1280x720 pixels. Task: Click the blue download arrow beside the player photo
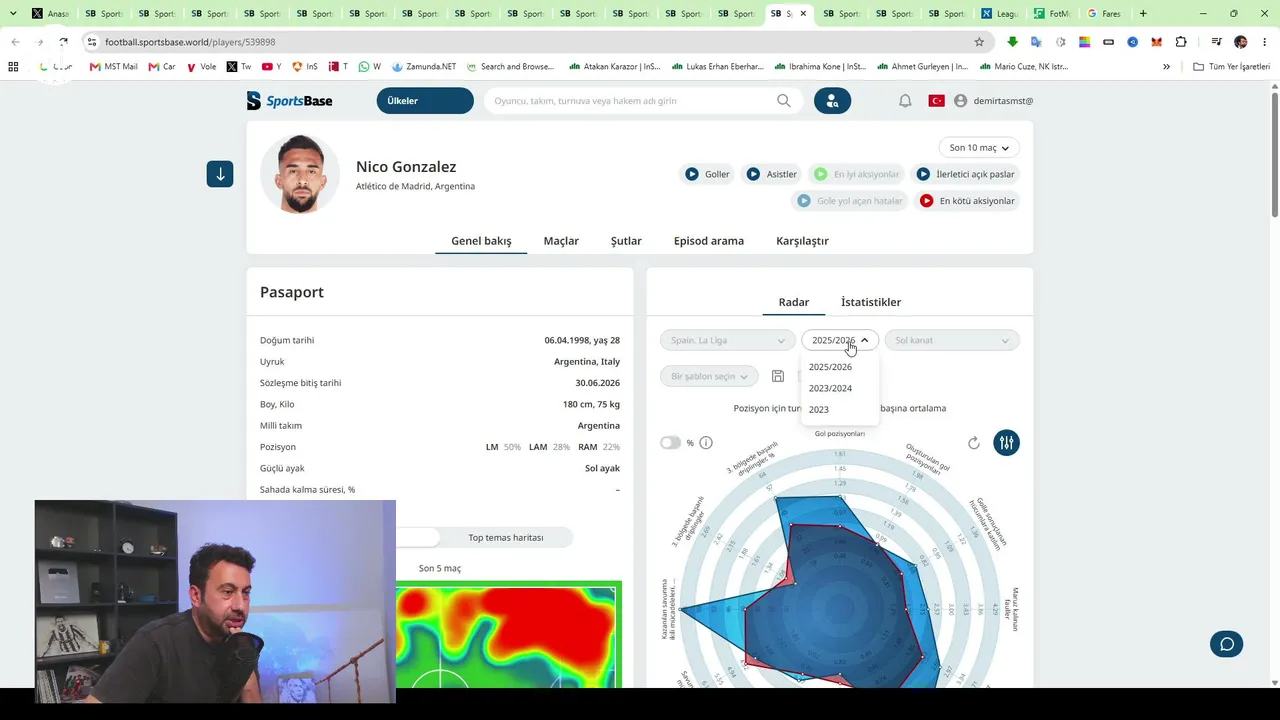[220, 174]
